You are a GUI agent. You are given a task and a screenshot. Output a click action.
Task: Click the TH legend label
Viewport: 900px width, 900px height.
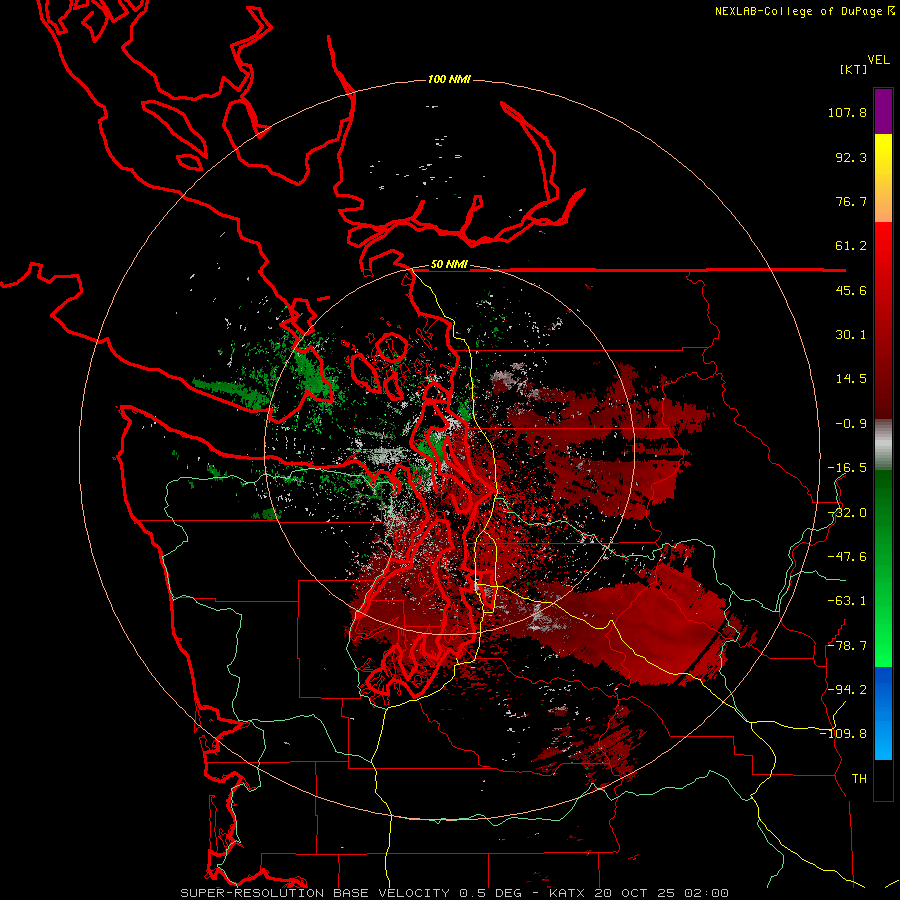859,779
